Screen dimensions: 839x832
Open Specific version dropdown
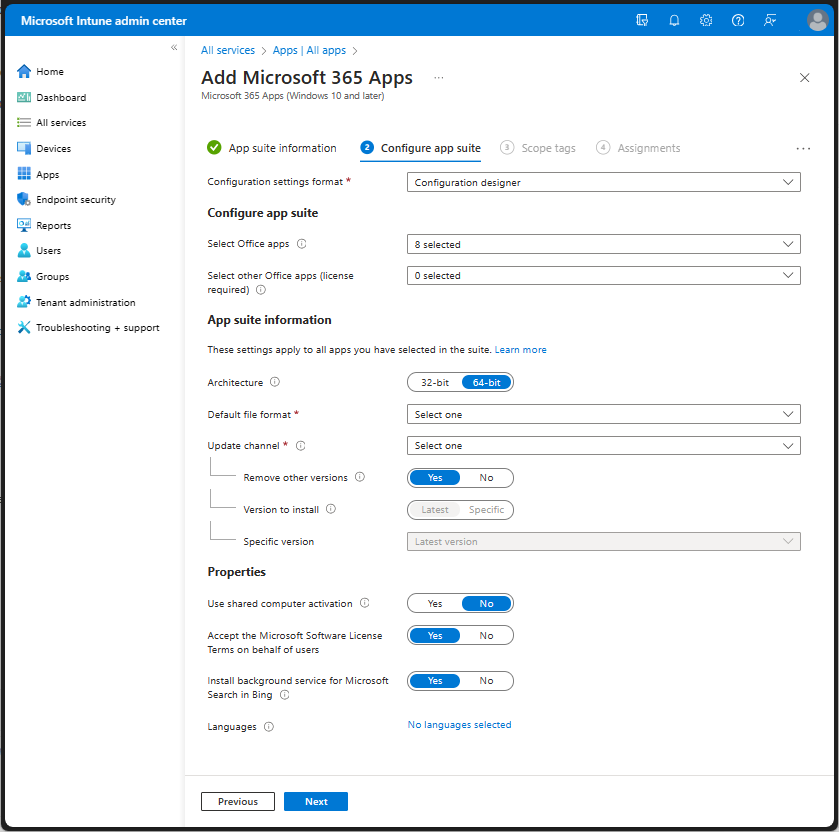tap(604, 541)
